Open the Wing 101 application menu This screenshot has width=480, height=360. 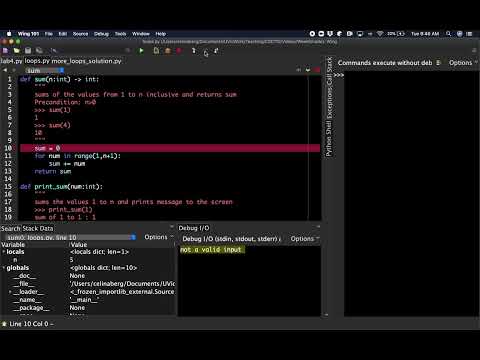click(28, 34)
